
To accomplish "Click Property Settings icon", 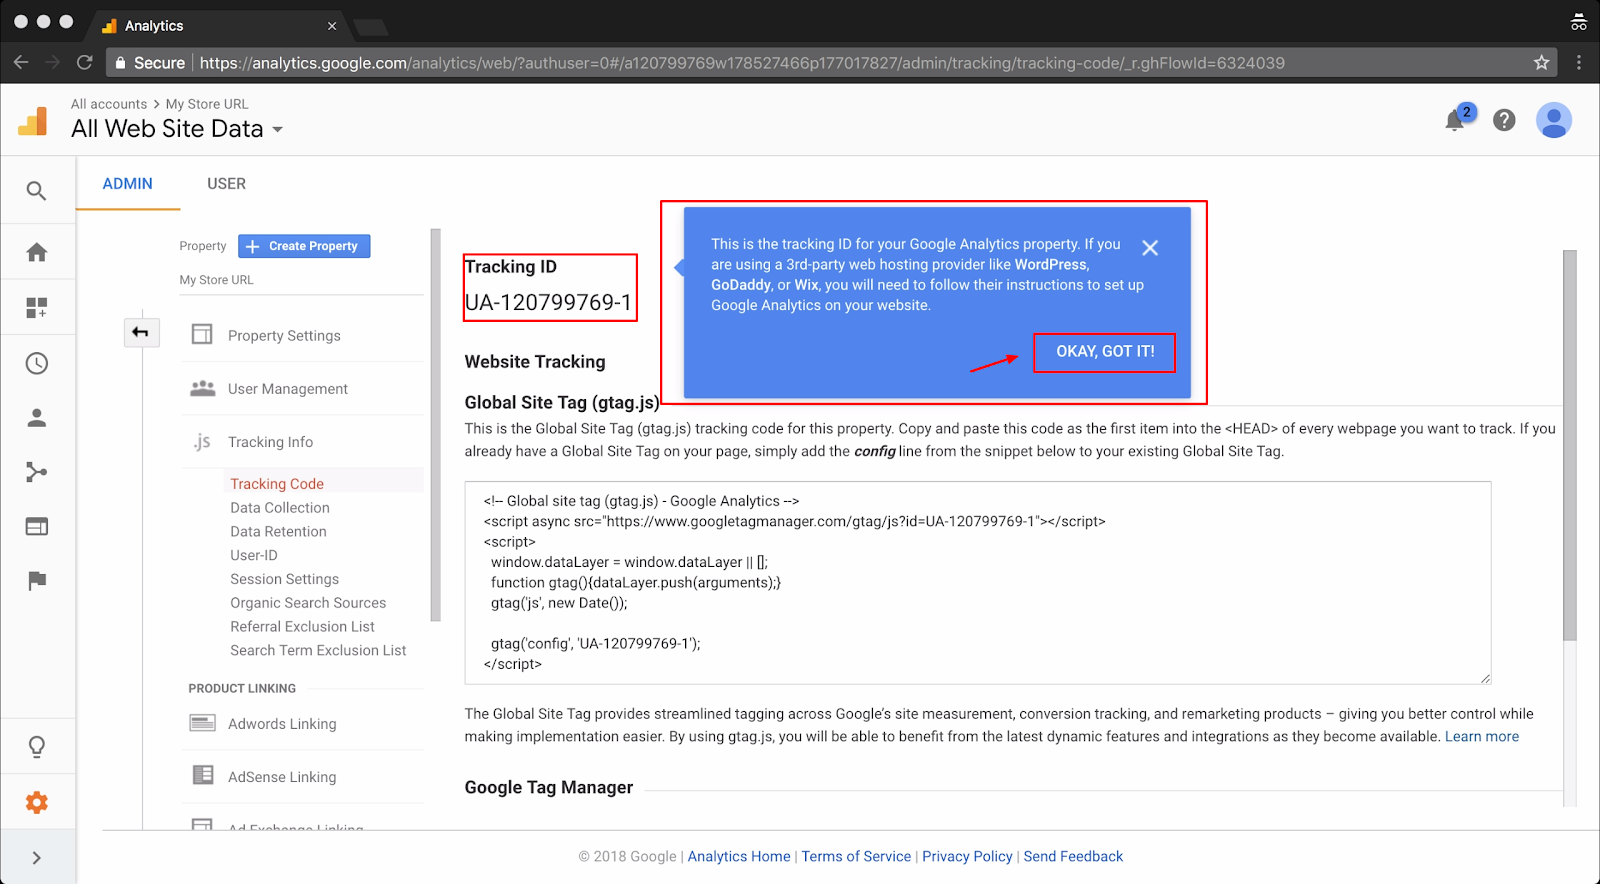I will point(202,334).
